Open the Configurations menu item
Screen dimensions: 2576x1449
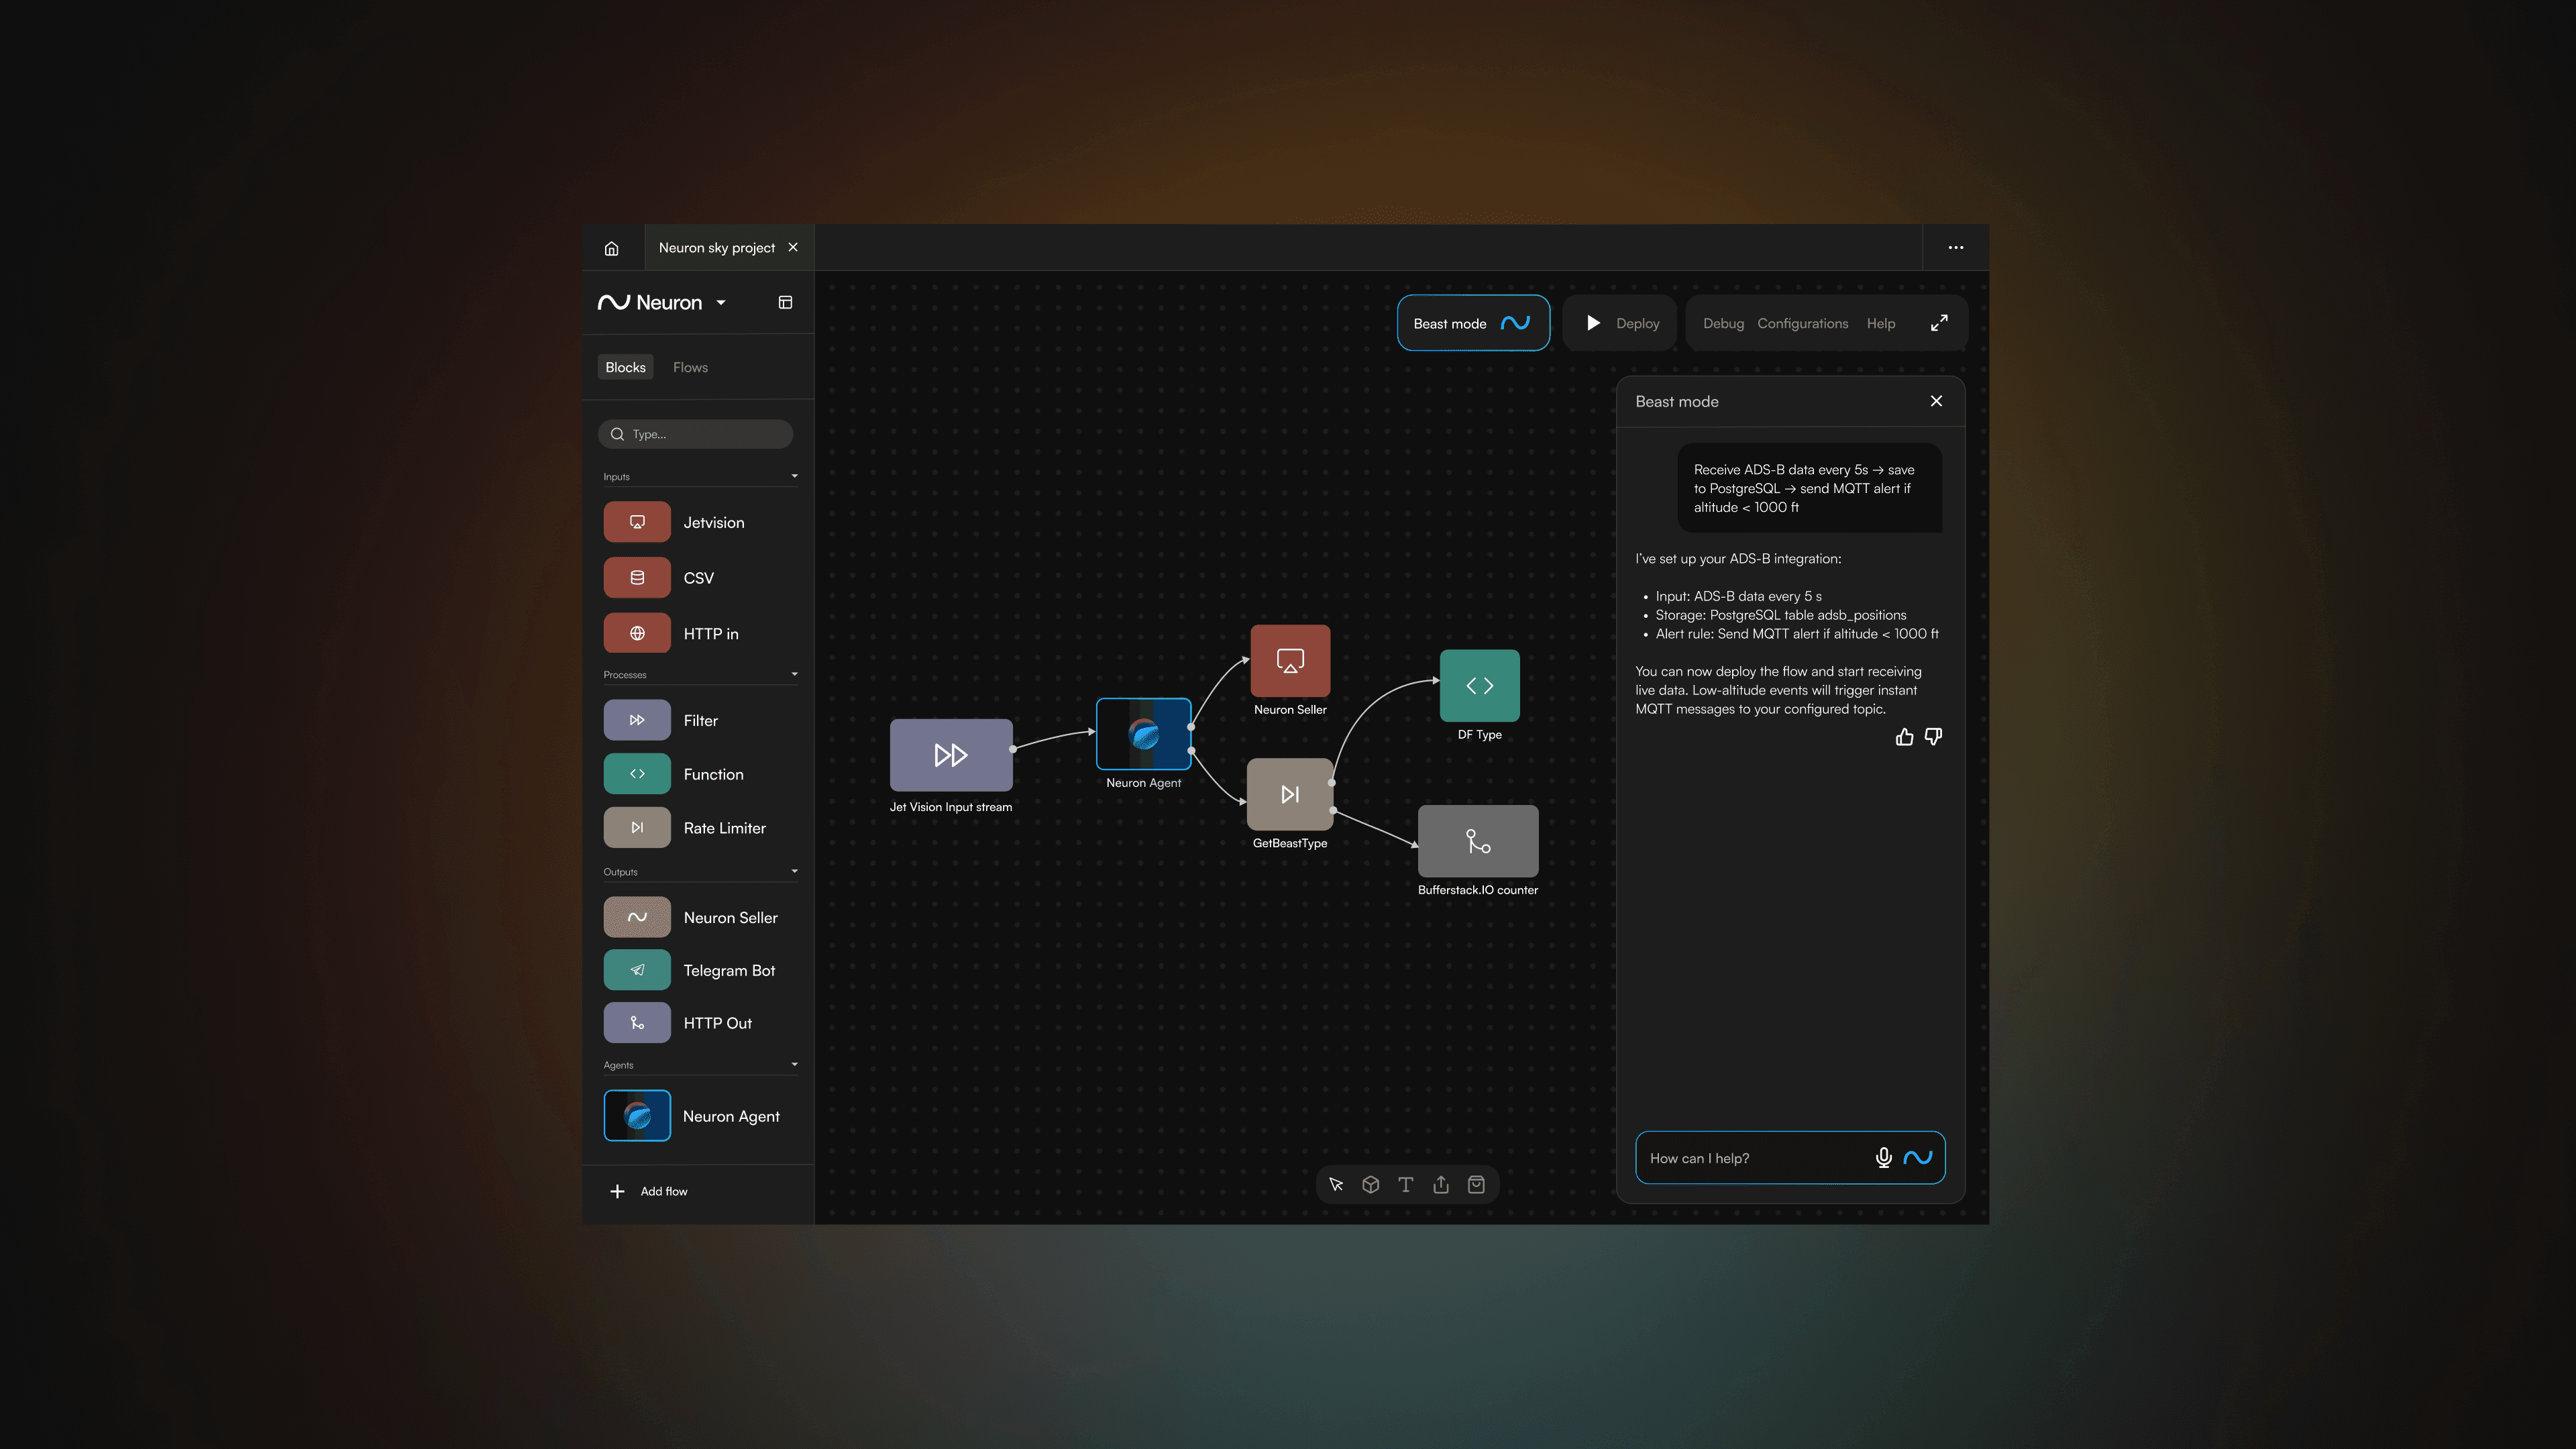1802,323
